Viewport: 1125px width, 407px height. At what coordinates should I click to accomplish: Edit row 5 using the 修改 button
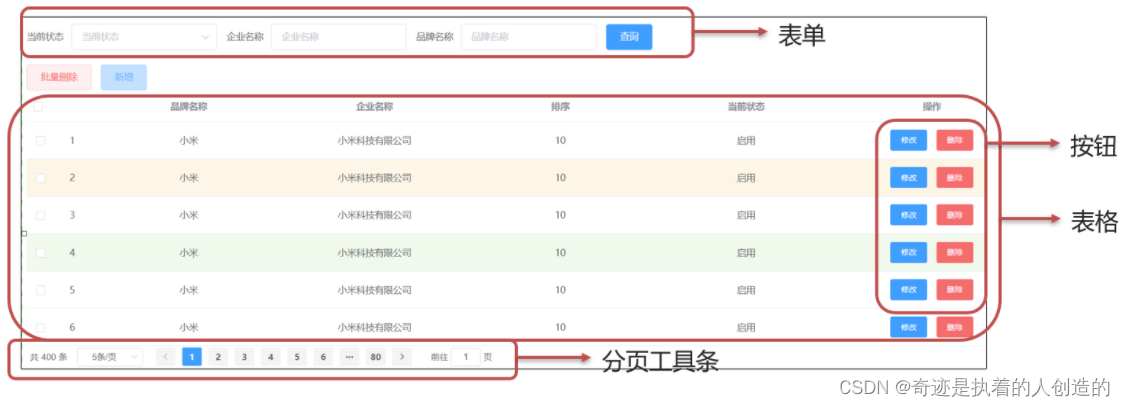(908, 290)
